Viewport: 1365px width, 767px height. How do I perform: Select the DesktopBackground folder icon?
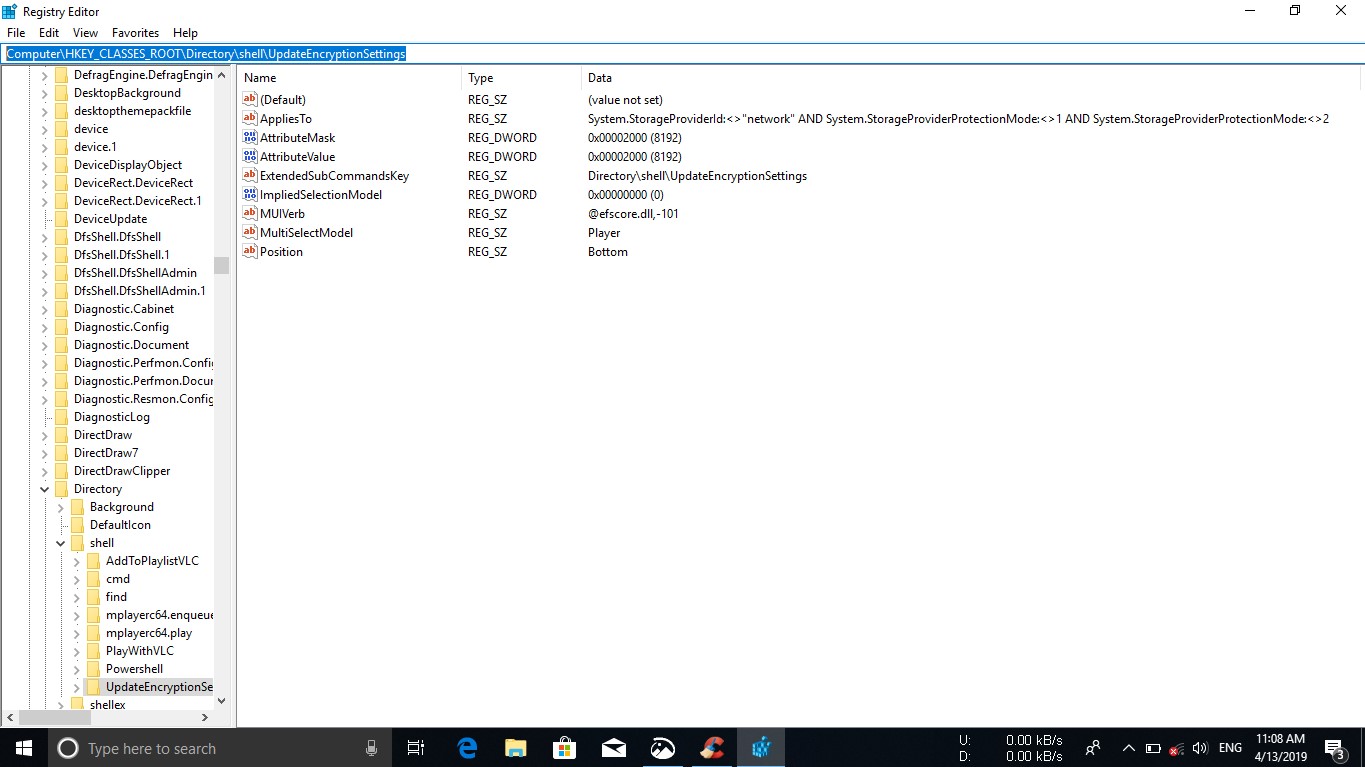point(61,93)
